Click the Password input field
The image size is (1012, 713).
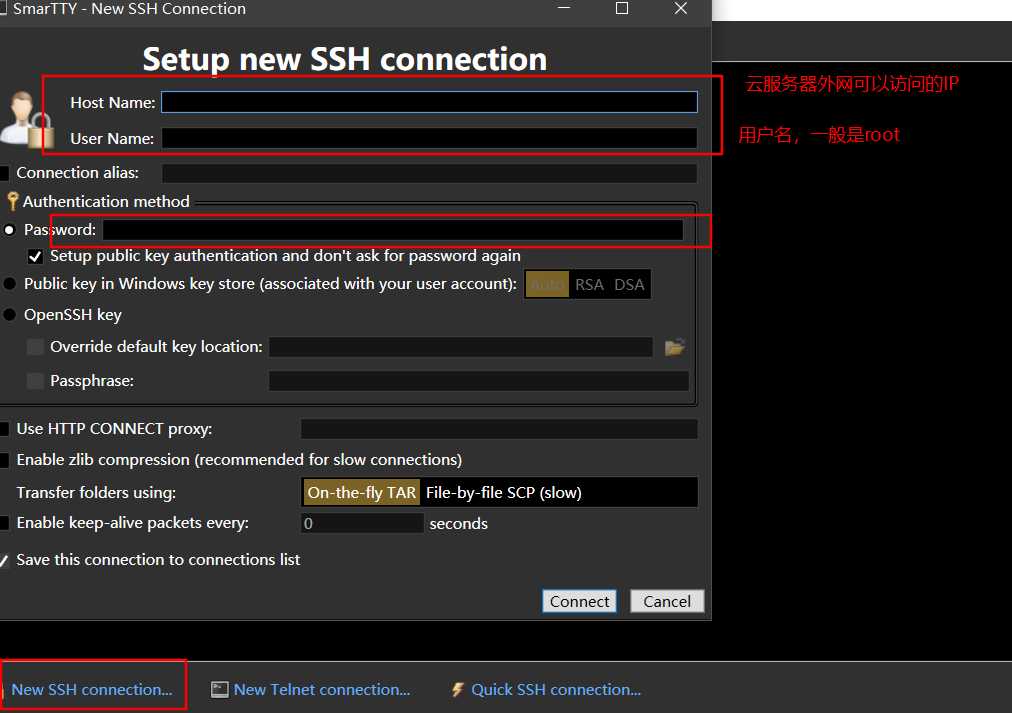[392, 230]
